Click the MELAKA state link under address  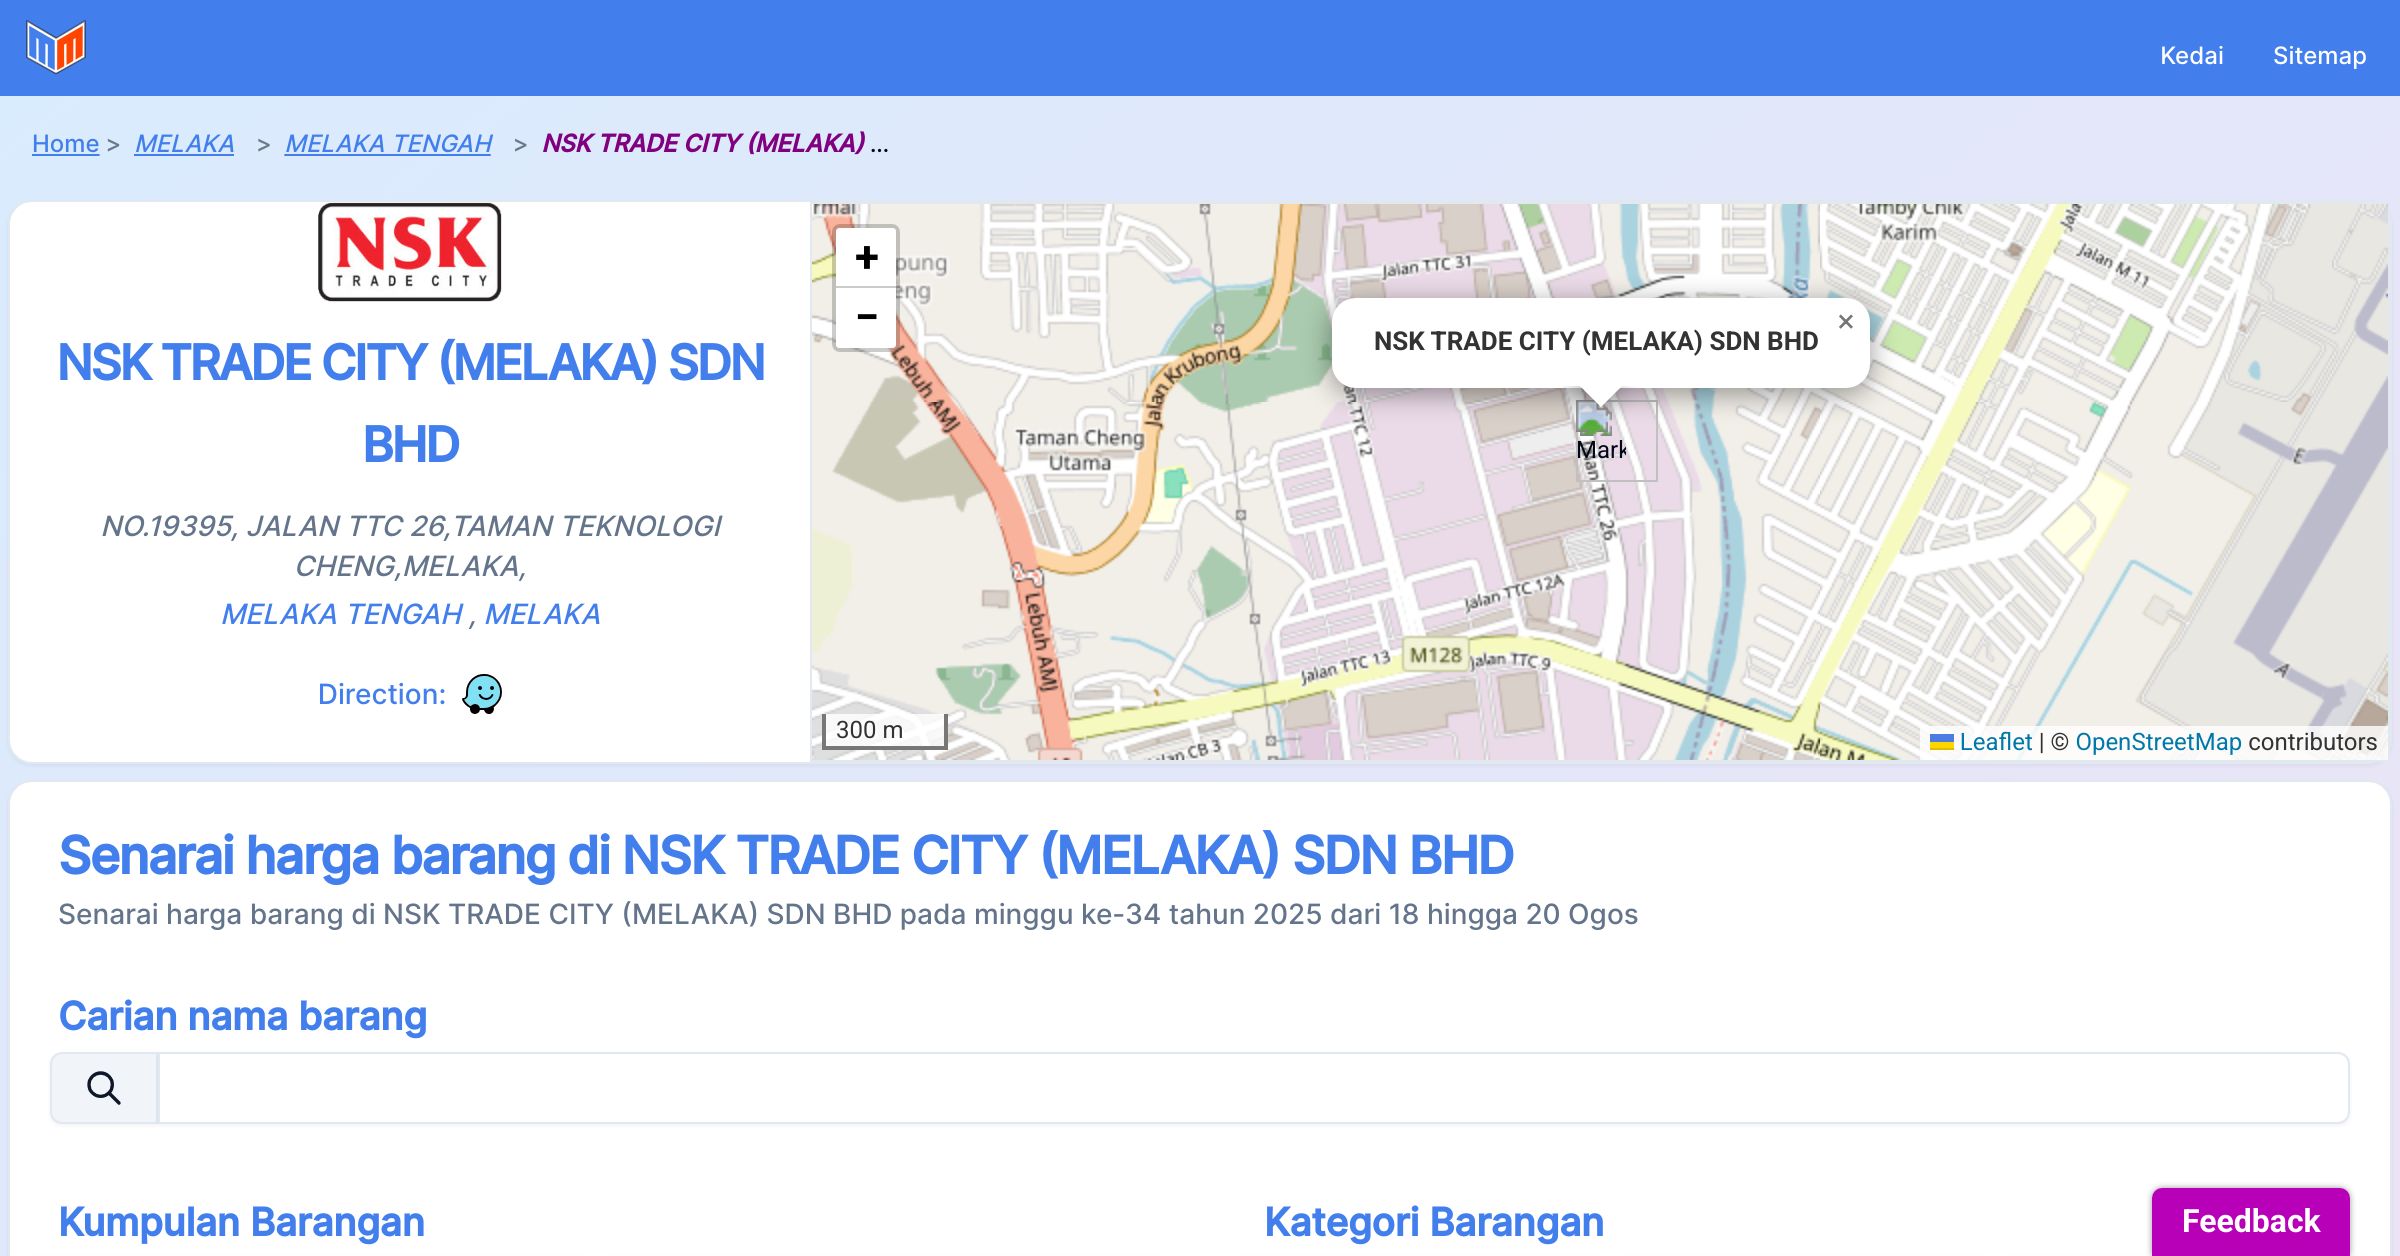[x=543, y=614]
